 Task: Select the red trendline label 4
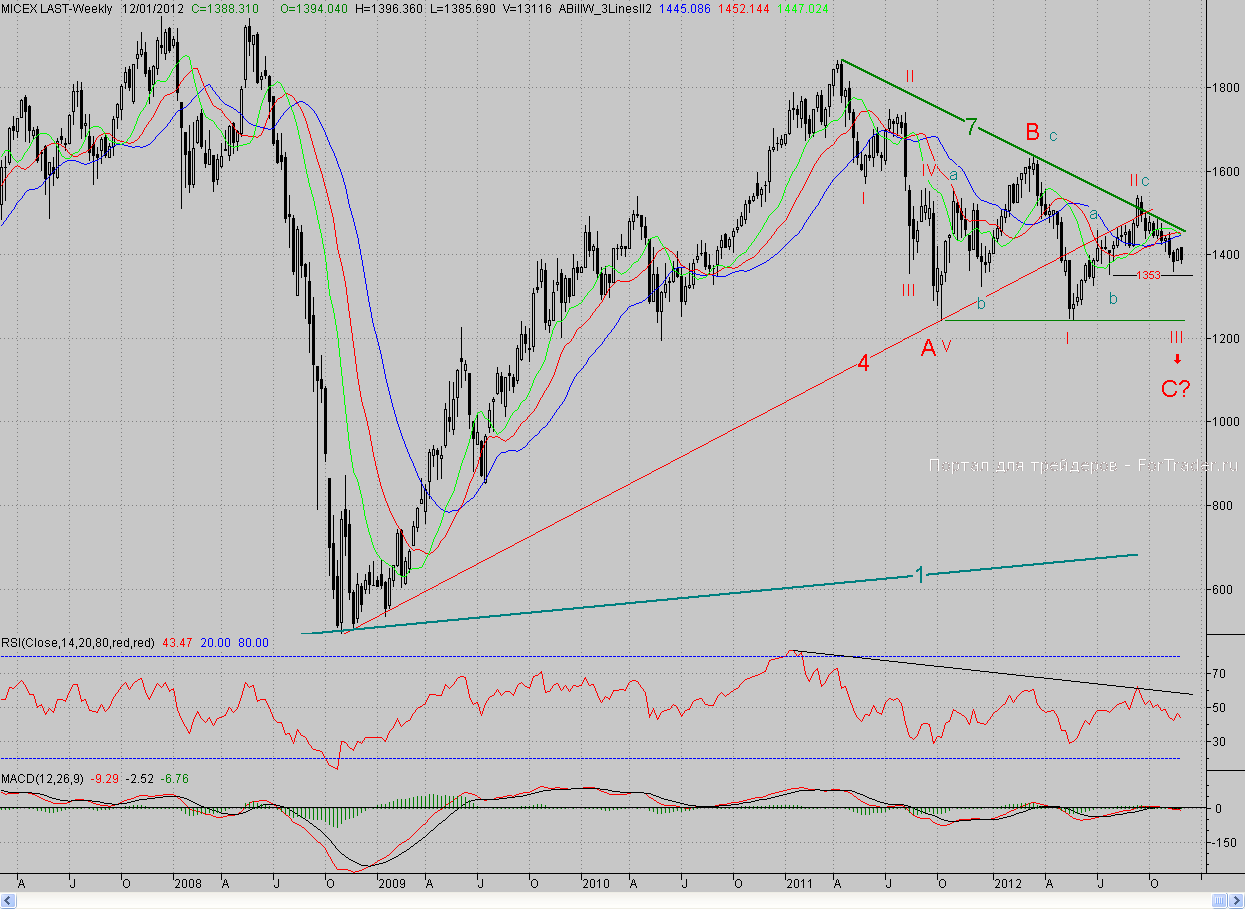tap(863, 364)
